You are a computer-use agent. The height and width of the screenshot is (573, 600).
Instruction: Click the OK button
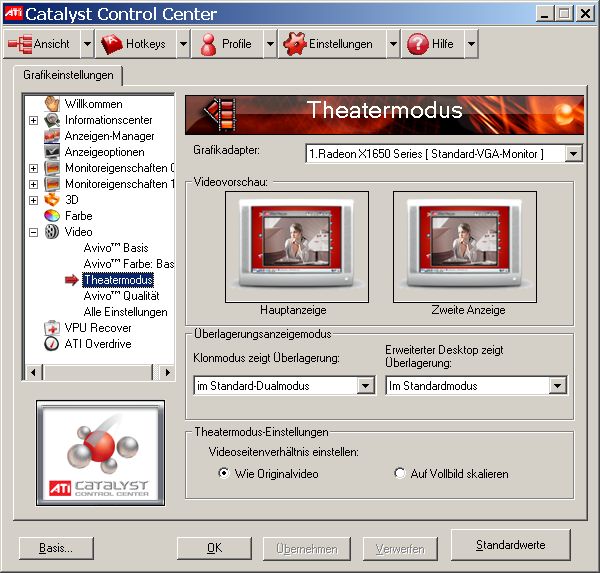click(214, 548)
